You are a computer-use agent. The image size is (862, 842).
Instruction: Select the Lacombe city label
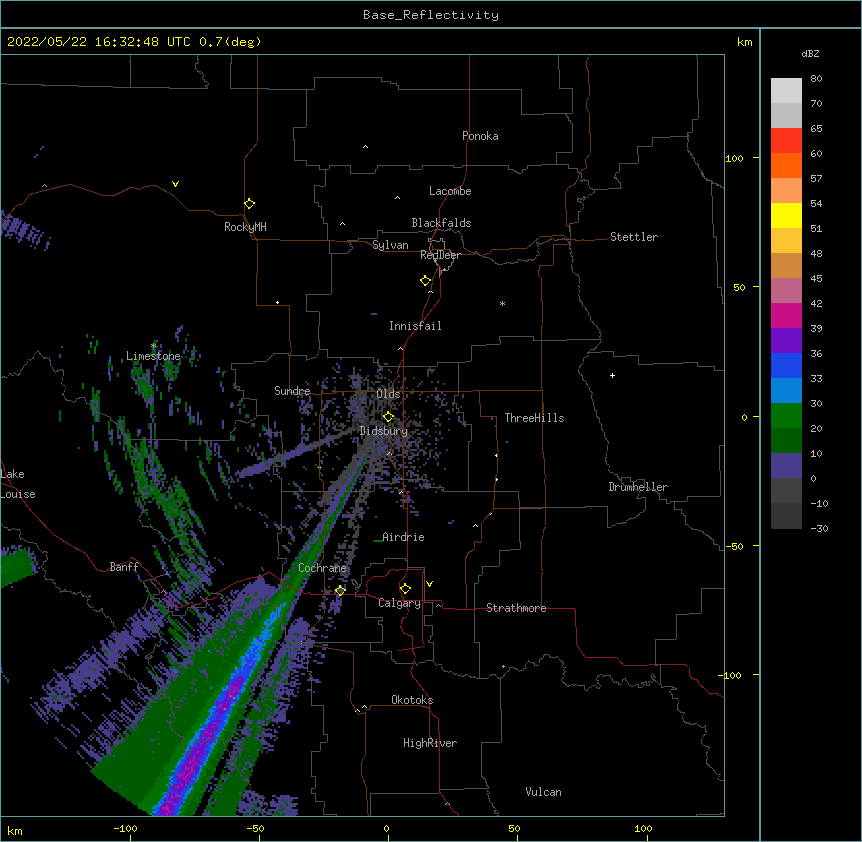[450, 191]
